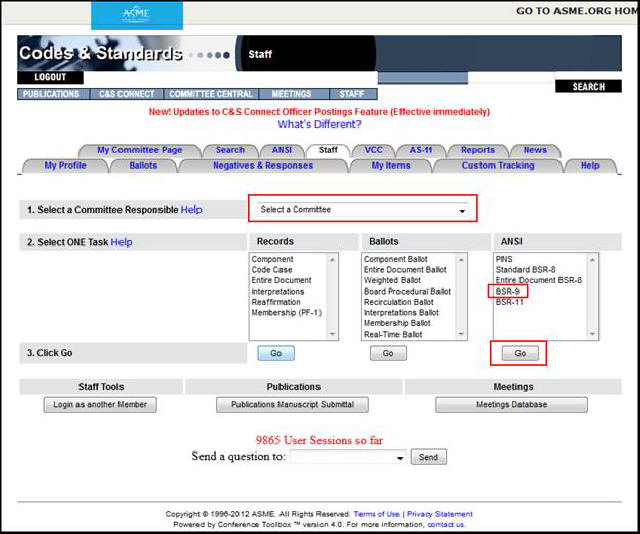640x534 pixels.
Task: Open Negatives & Responses tab
Action: (263, 165)
